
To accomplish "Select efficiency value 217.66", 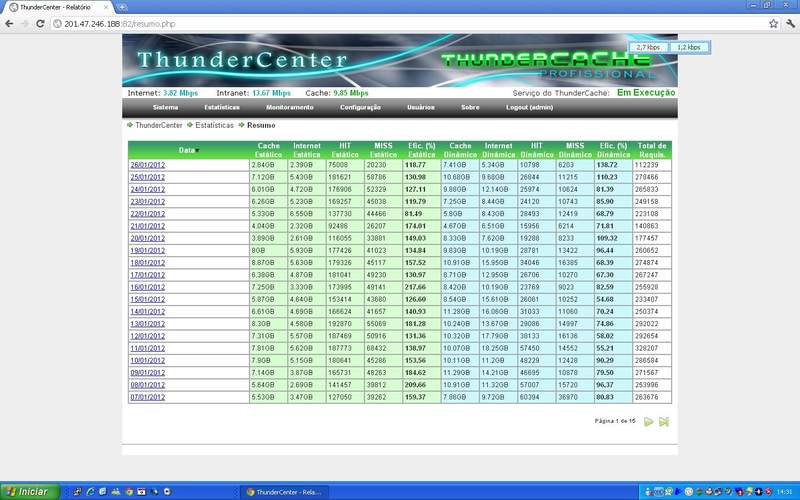I will [x=415, y=287].
